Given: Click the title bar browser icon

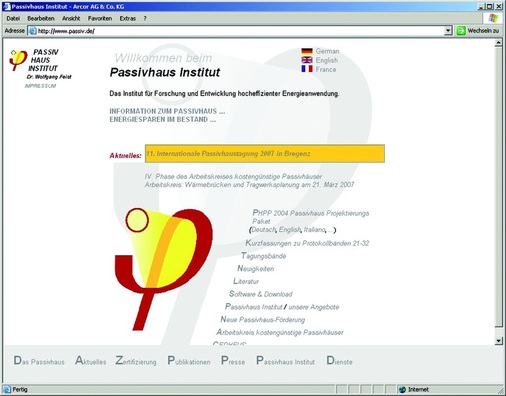Looking at the screenshot, I should [7, 7].
